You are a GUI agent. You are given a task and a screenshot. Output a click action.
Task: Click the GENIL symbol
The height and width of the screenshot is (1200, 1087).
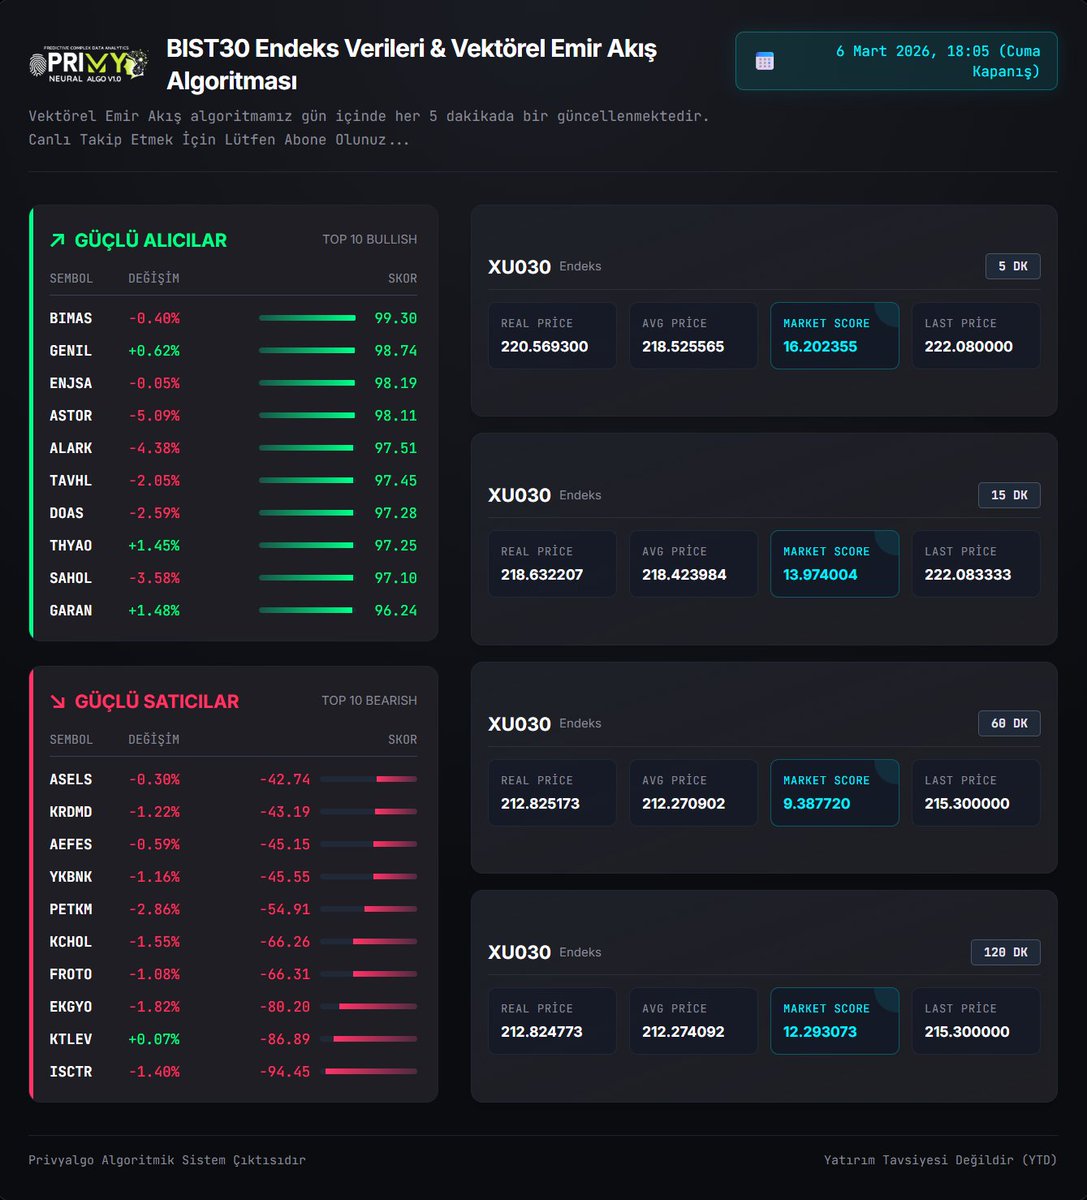coord(71,351)
